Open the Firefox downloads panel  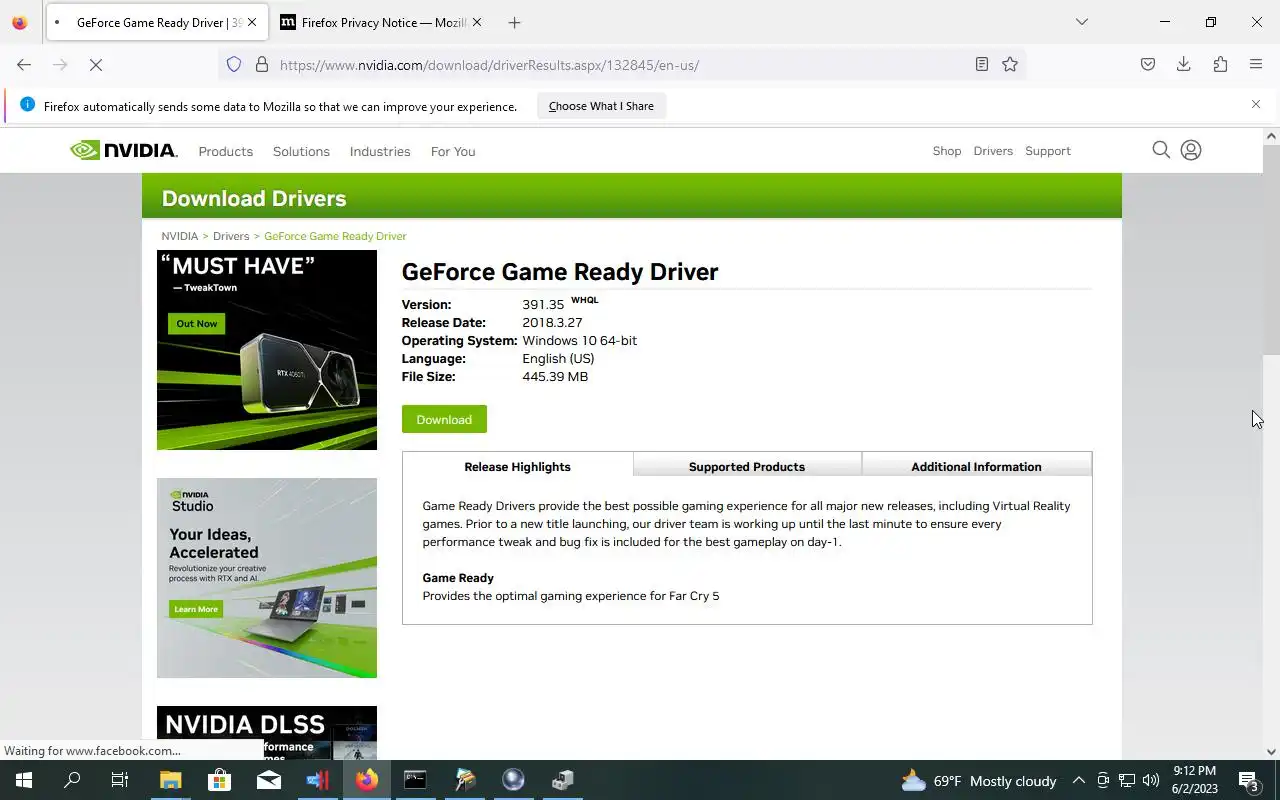(1184, 64)
